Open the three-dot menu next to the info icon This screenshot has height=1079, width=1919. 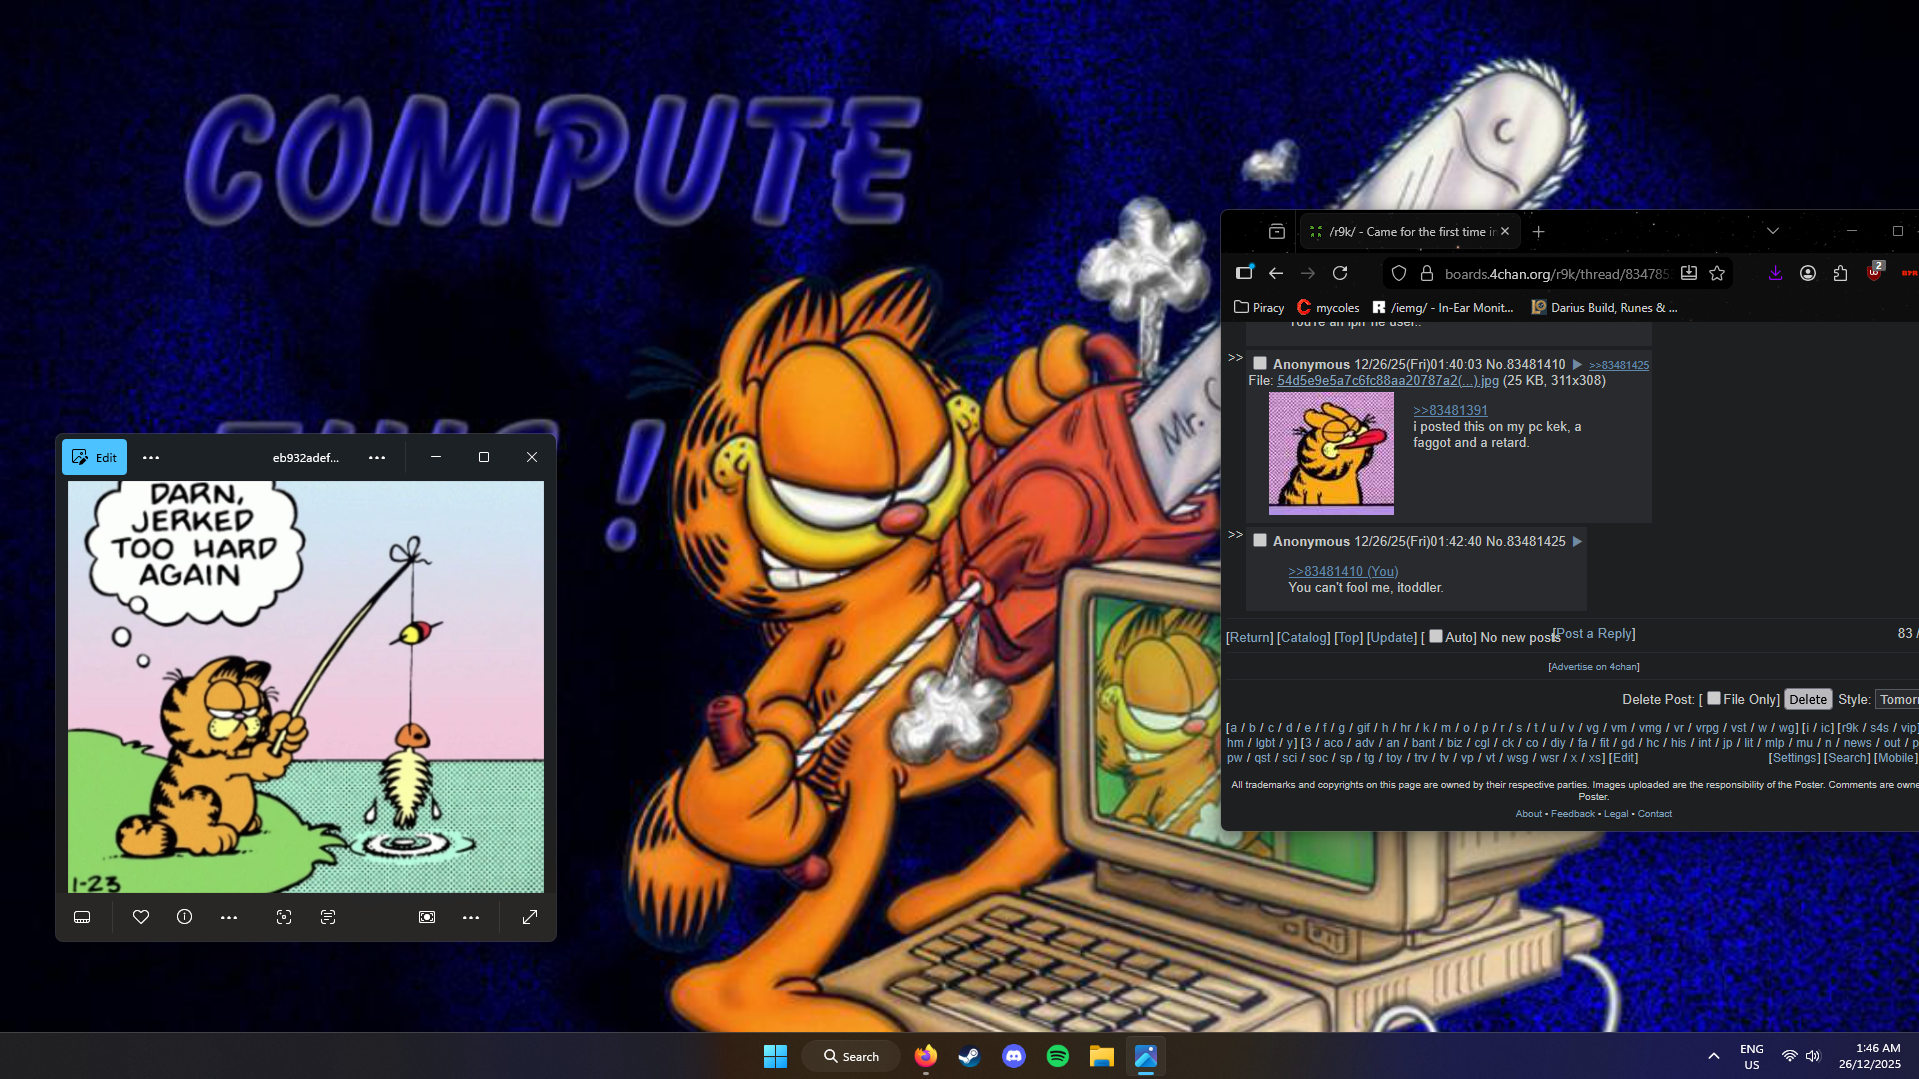[229, 917]
